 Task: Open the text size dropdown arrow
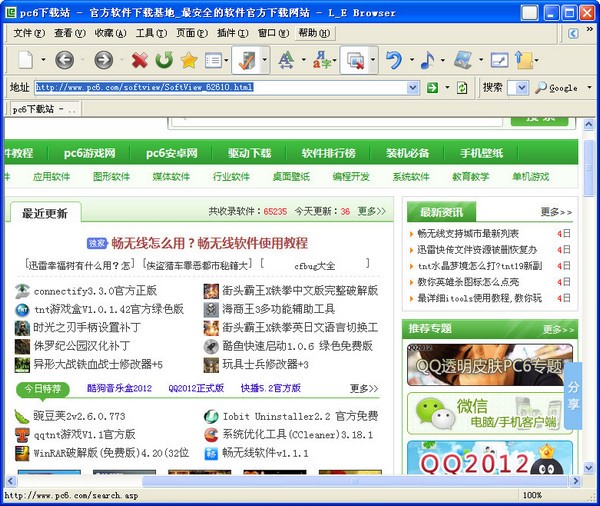(x=303, y=60)
